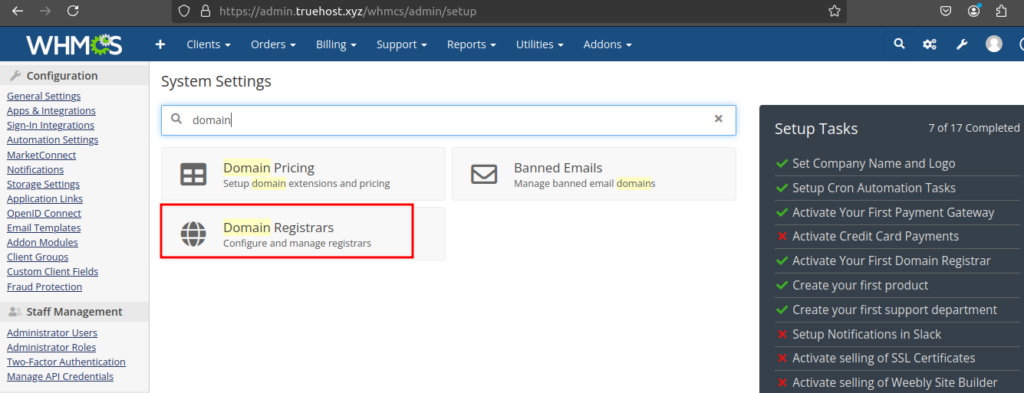Image resolution: width=1024 pixels, height=393 pixels.
Task: Open the Addons menu
Action: (x=607, y=44)
